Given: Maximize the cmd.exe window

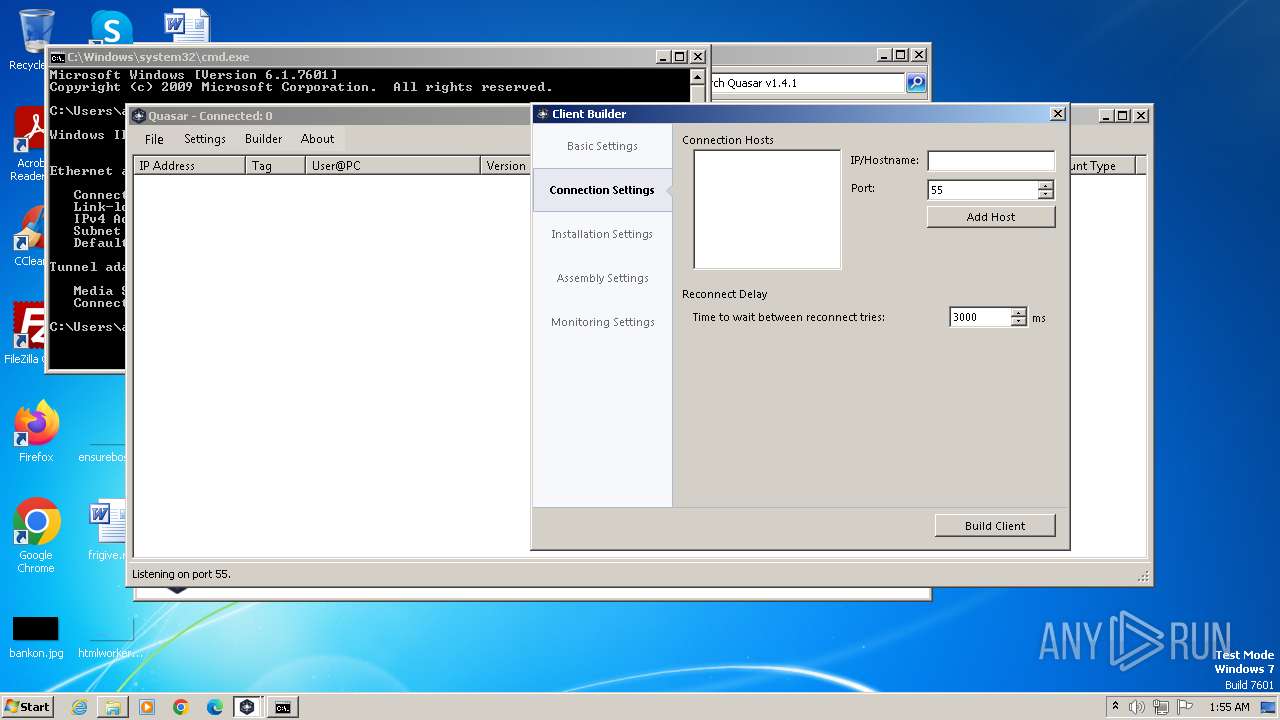Looking at the screenshot, I should coord(679,57).
